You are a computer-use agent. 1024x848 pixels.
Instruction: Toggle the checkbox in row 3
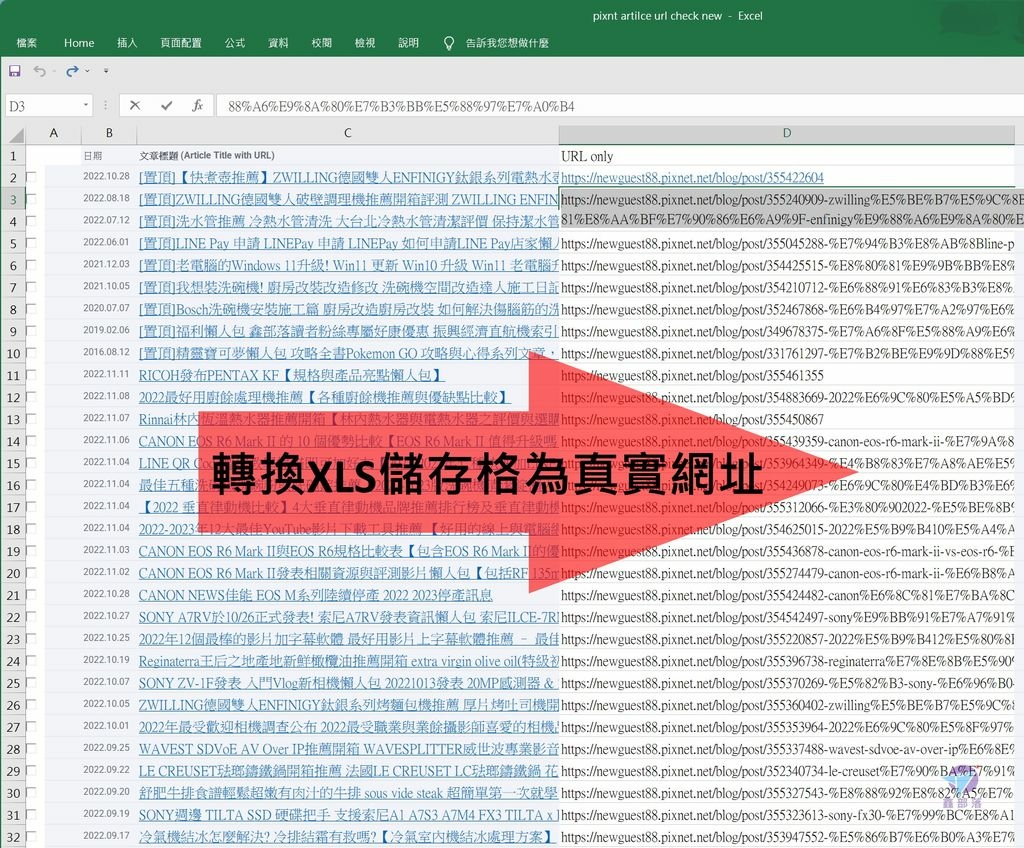click(31, 199)
